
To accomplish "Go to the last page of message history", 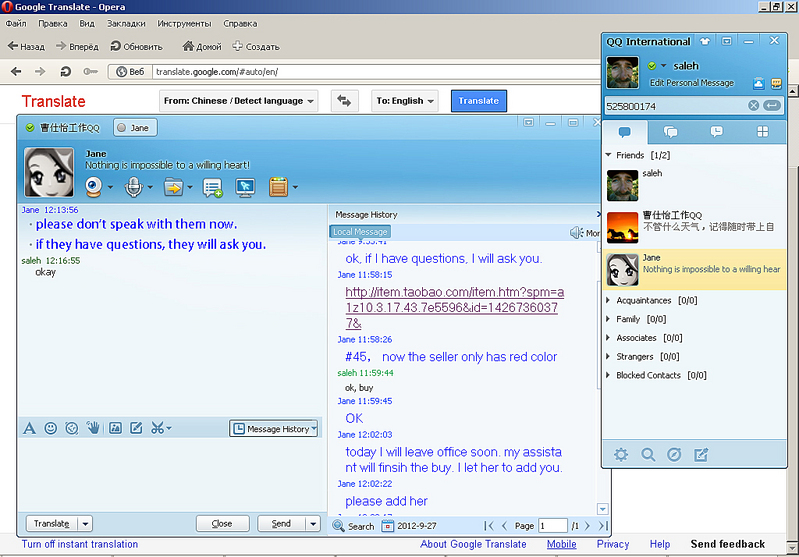I will point(603,525).
